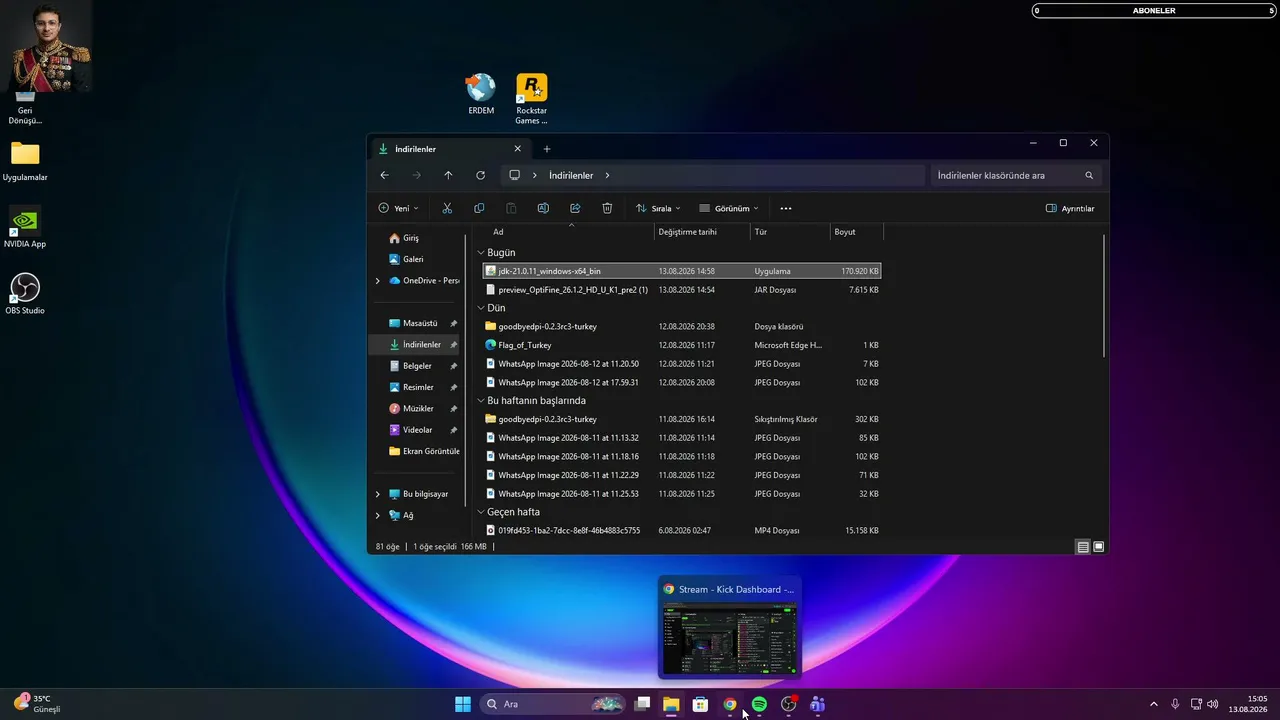Expand the Ağ network node
Screen dimensions: 1280x720
(x=377, y=515)
